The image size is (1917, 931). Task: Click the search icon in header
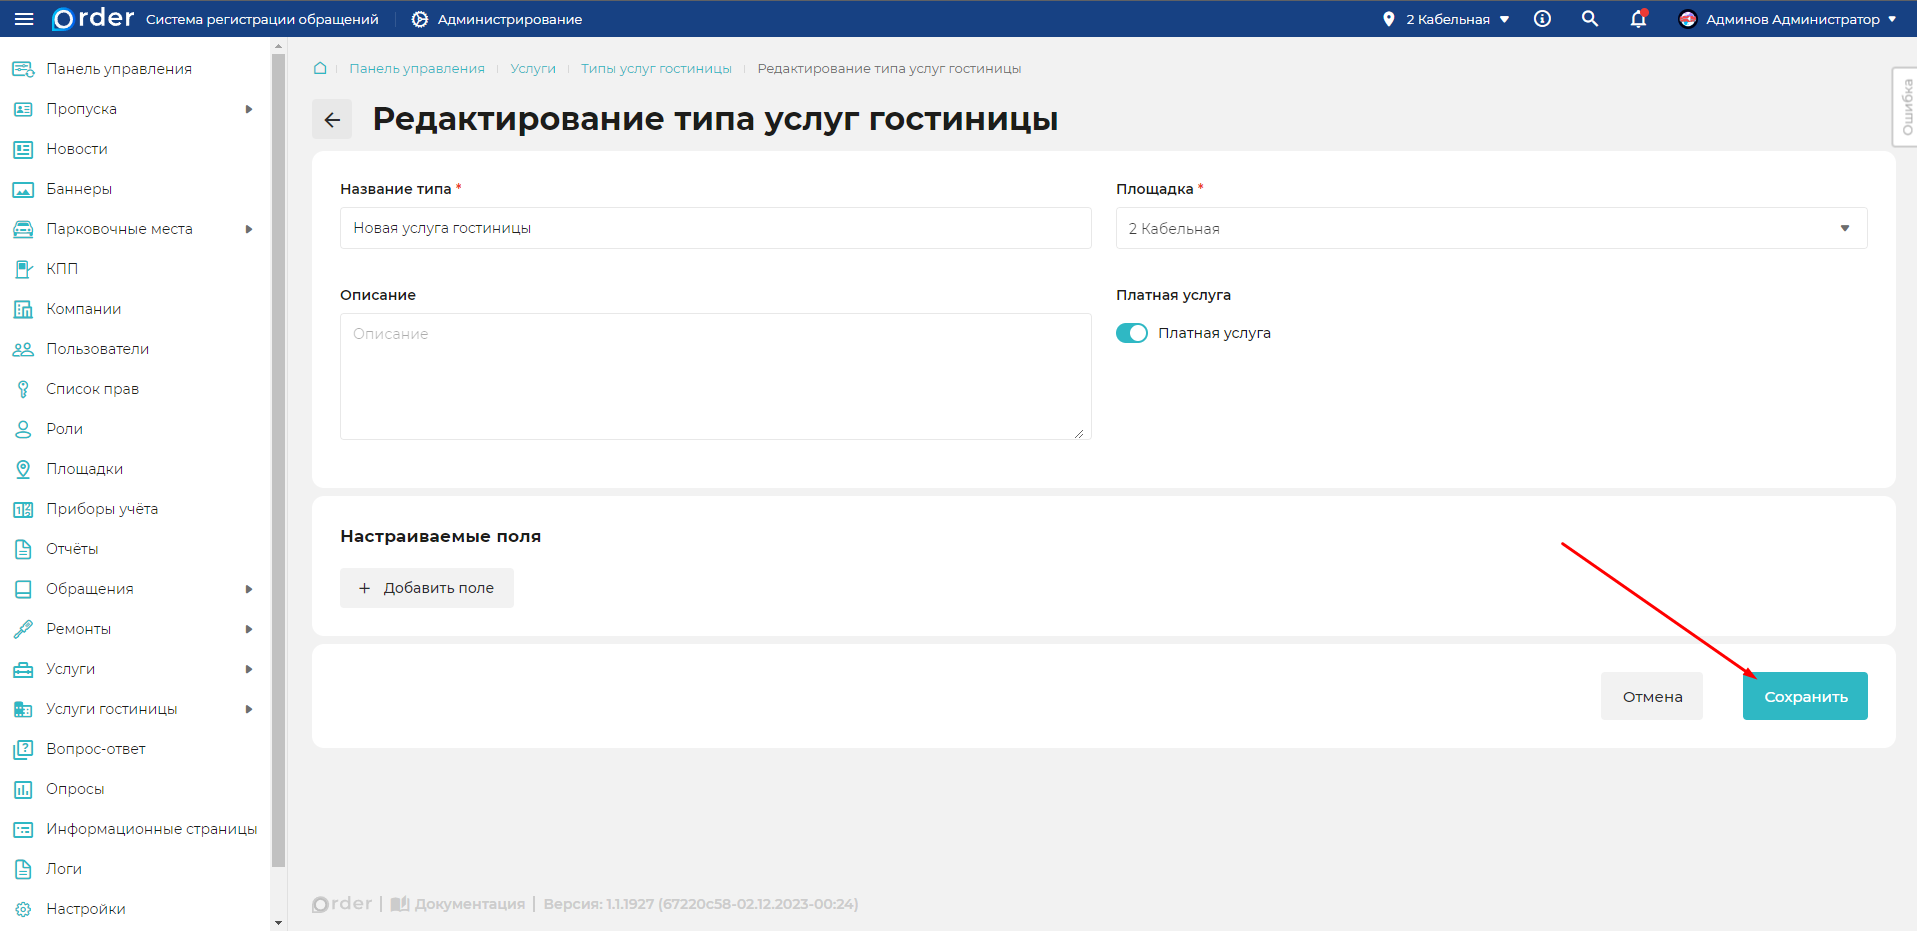(1589, 18)
